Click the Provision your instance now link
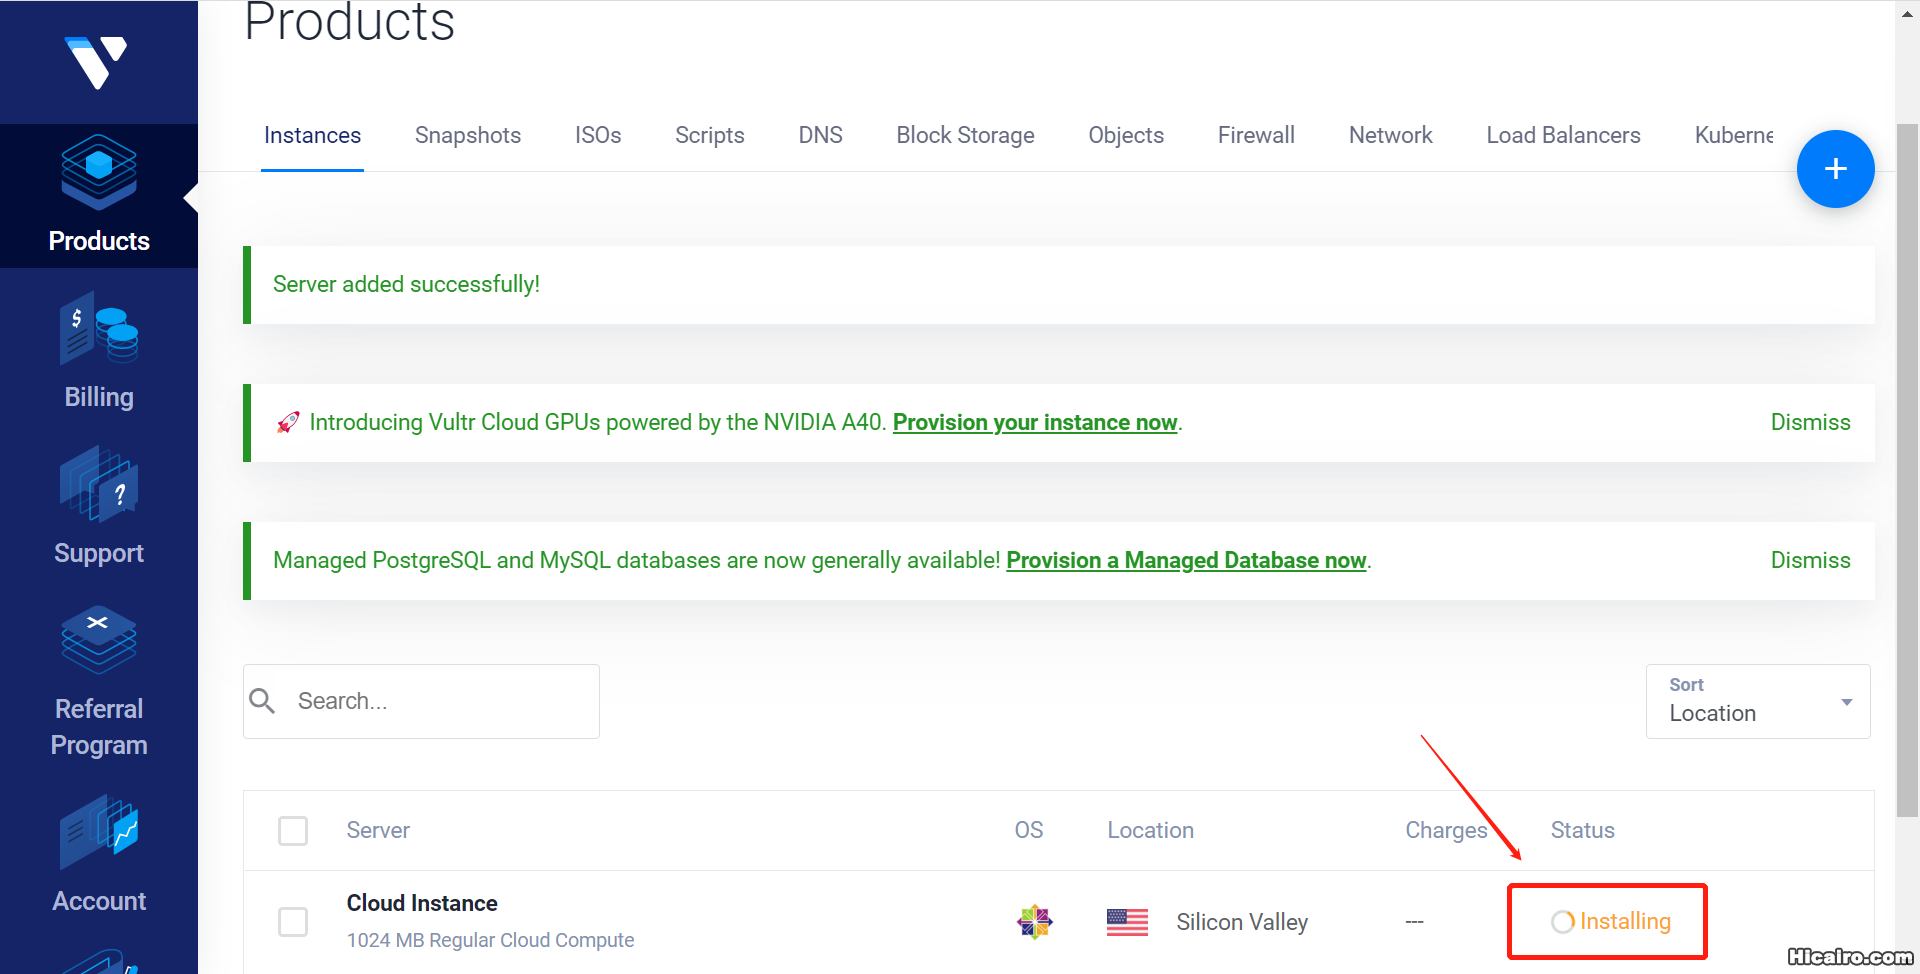Viewport: 1920px width, 974px height. (x=1035, y=423)
